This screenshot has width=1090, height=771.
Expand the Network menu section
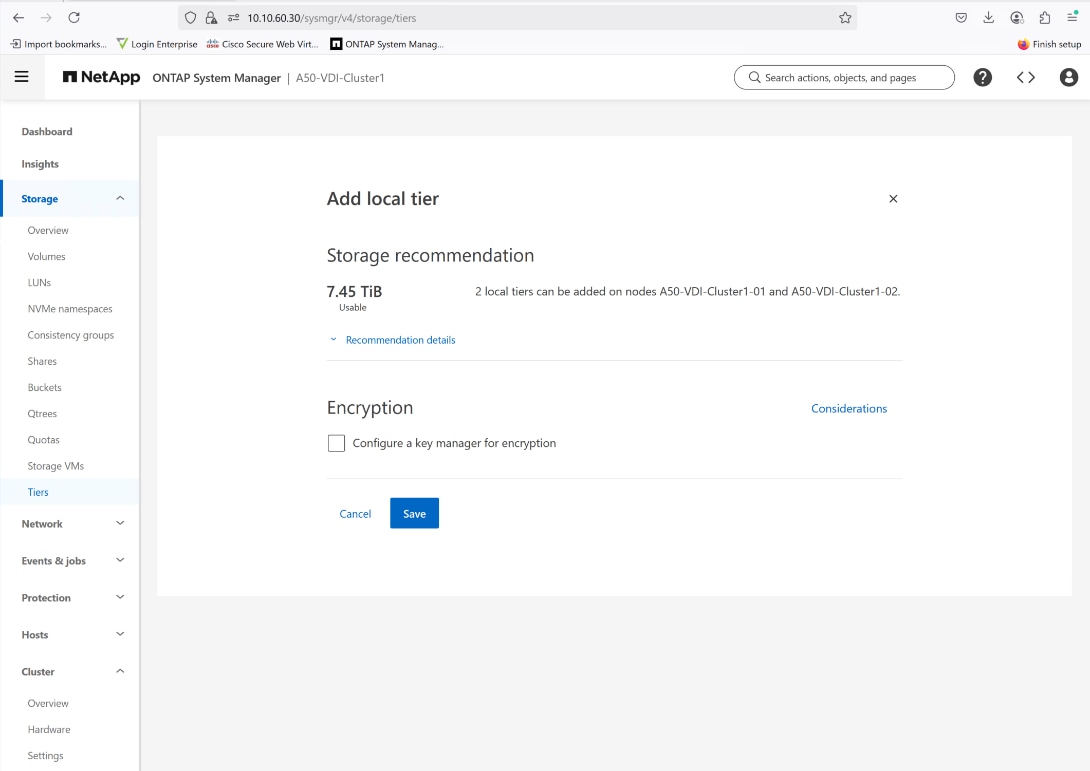point(120,523)
